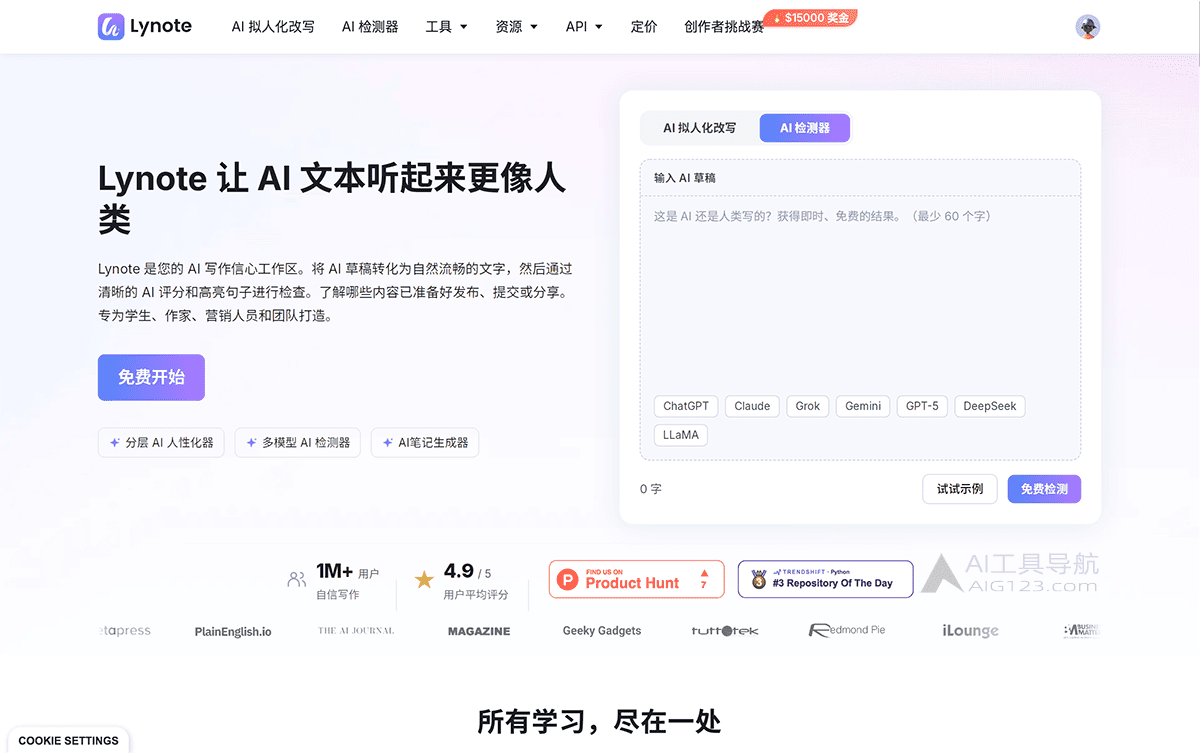
Task: Open the 多模型 AI 检测器 feature link
Action: [x=299, y=442]
